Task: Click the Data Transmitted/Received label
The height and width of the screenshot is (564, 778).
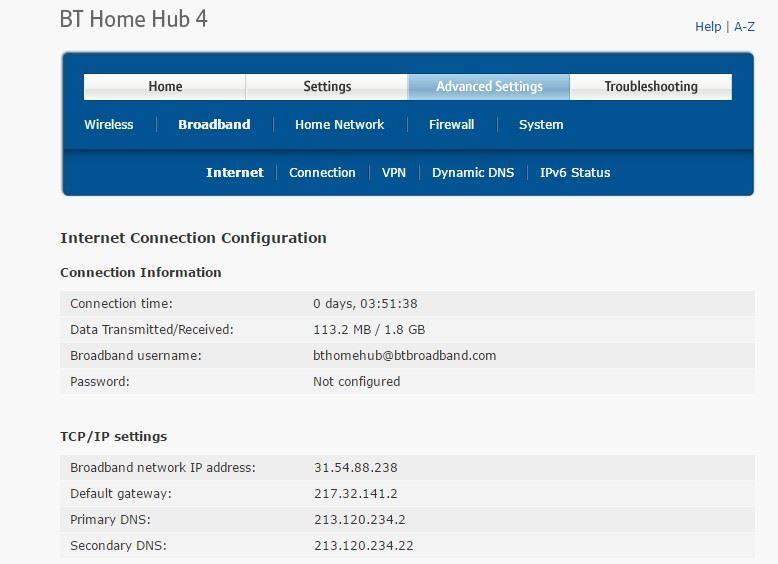Action: pos(152,330)
